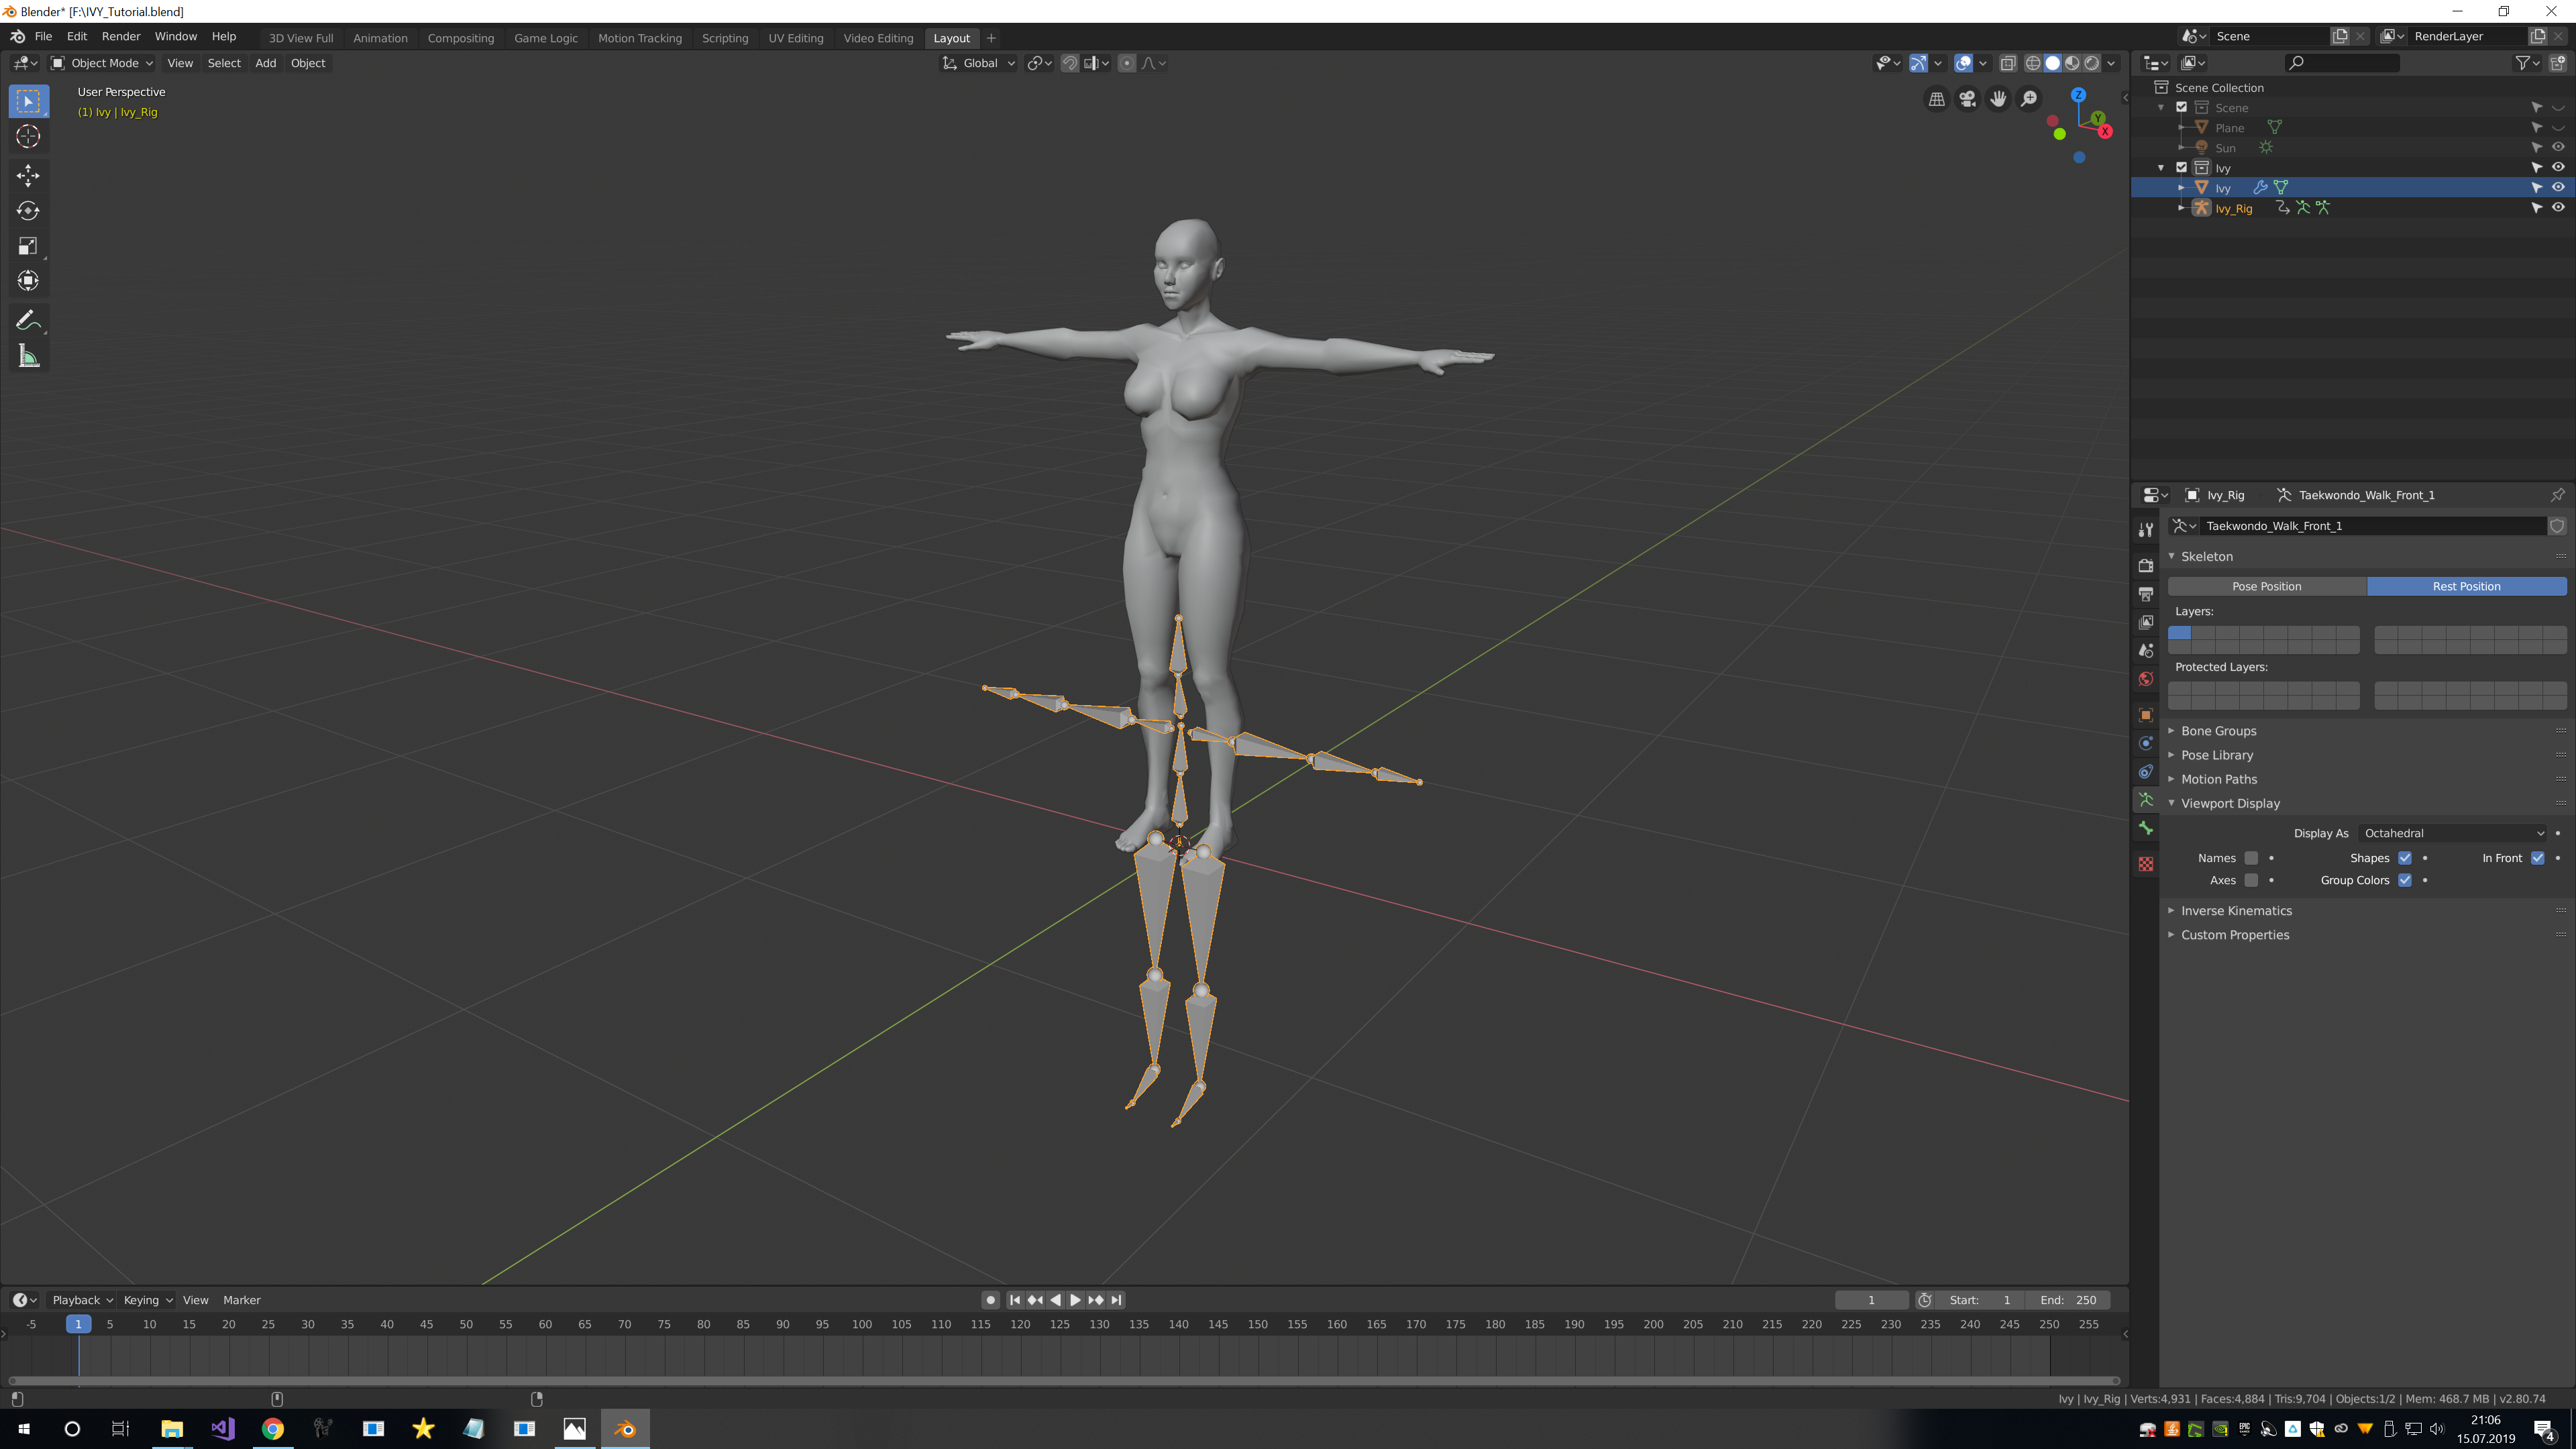
Task: Choose the Measure ruler tool
Action: [28, 356]
